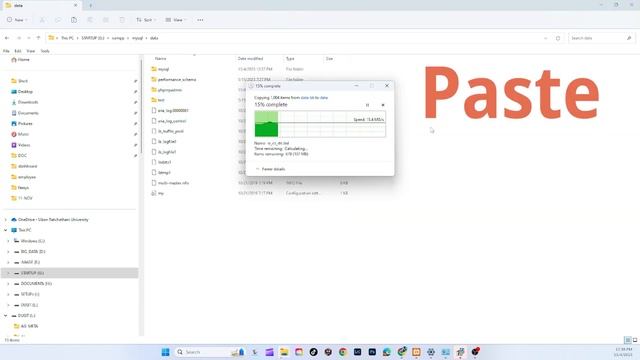Image resolution: width=640 pixels, height=360 pixels.
Task: Collapse the This PC tree node
Action: (6, 230)
